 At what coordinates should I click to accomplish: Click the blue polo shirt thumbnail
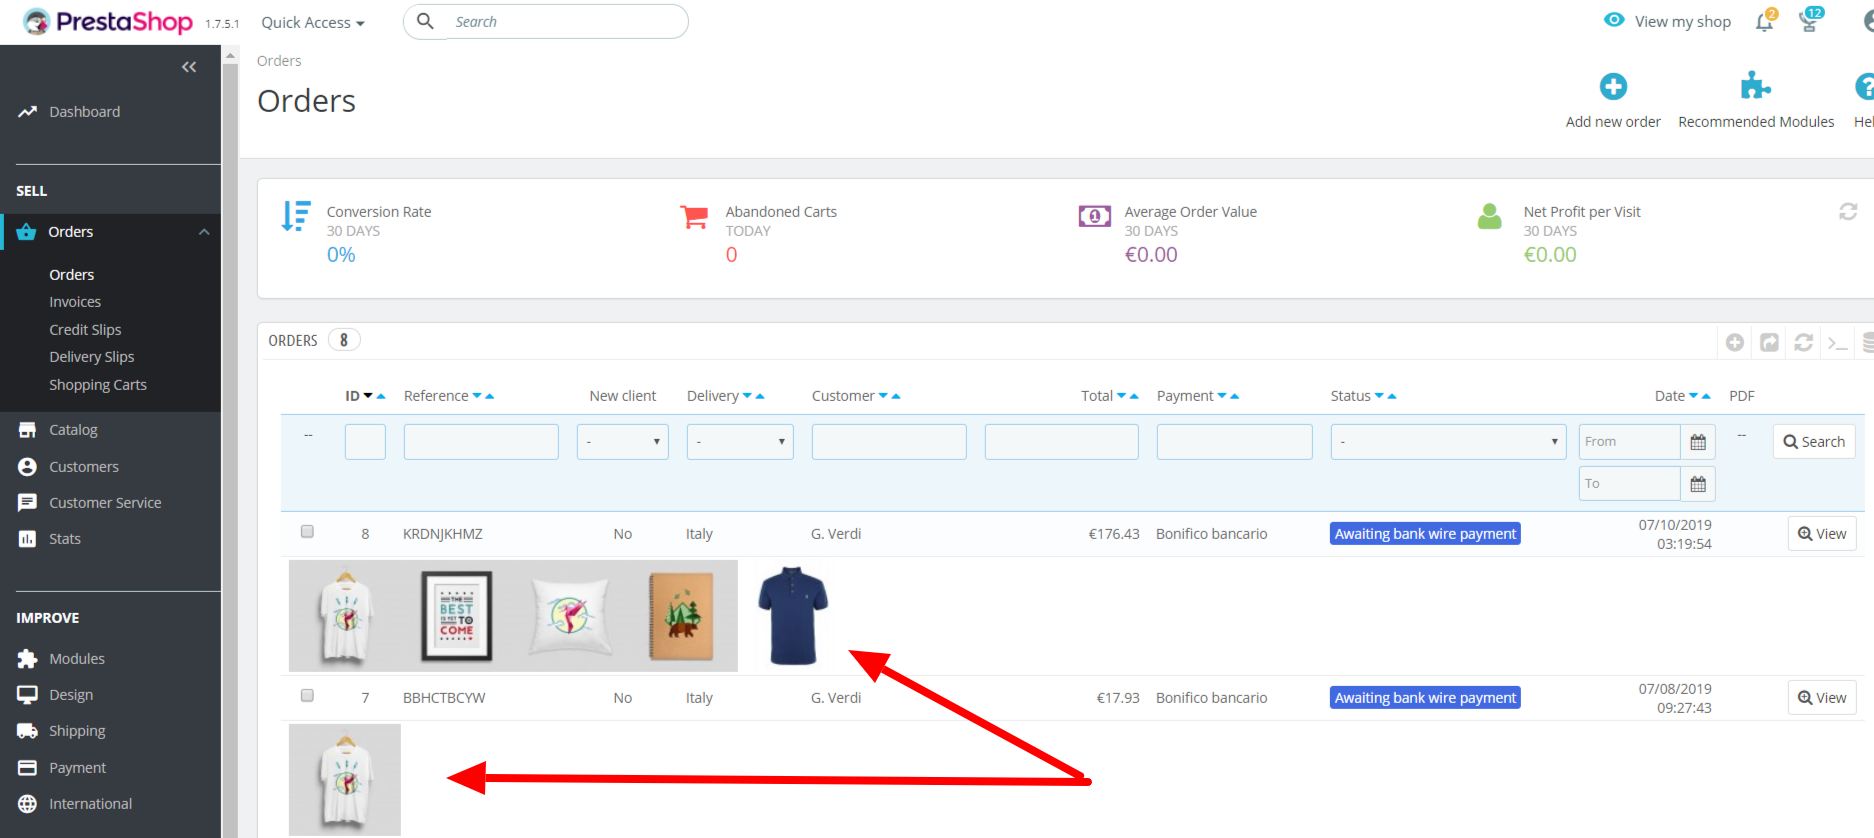tap(792, 616)
